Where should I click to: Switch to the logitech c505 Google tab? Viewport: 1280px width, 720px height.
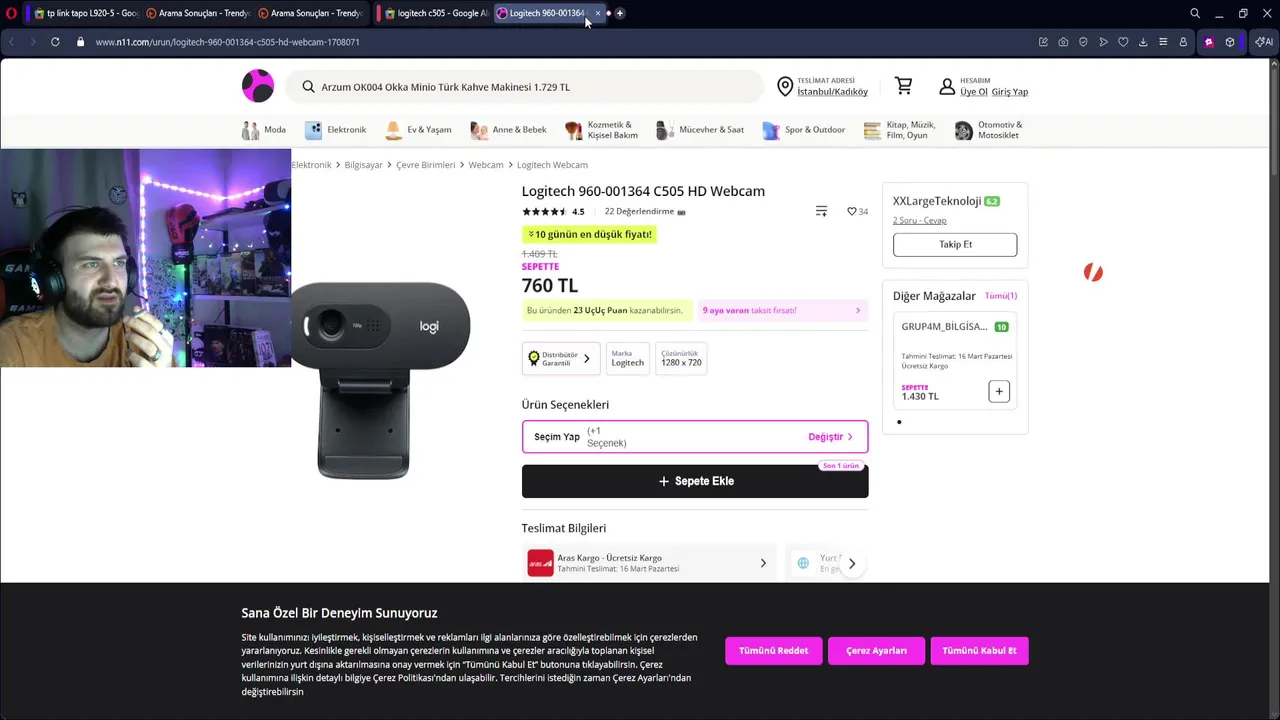pos(436,13)
